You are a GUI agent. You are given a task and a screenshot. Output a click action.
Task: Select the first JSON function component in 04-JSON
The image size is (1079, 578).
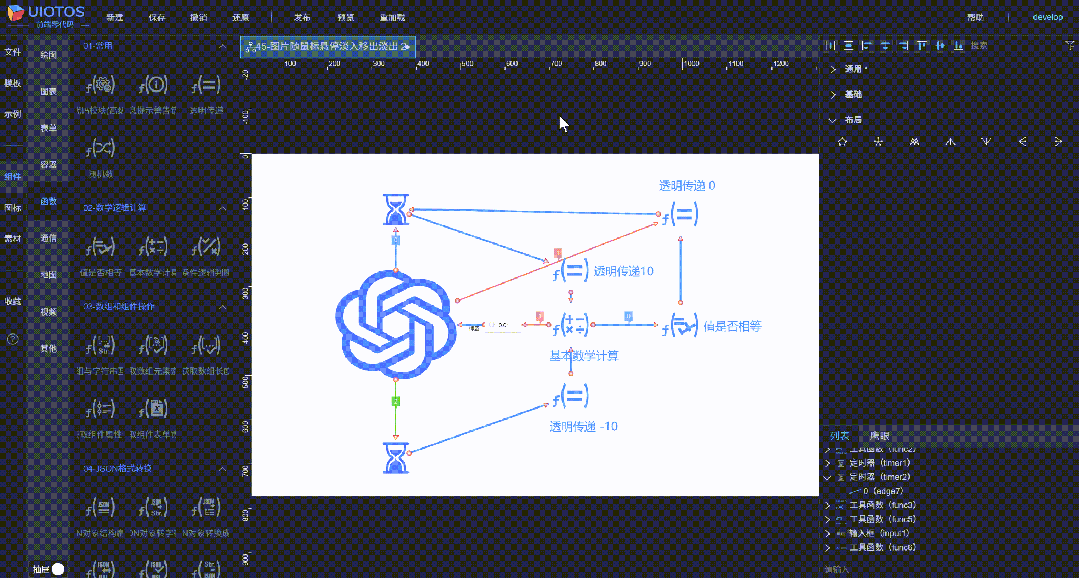coord(100,509)
